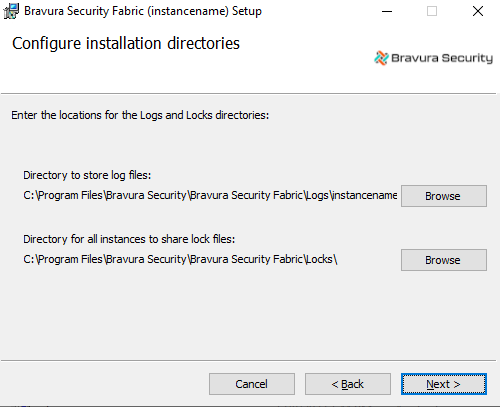Click the 'Directory to store log files' label
500x407 pixels.
(x=87, y=175)
